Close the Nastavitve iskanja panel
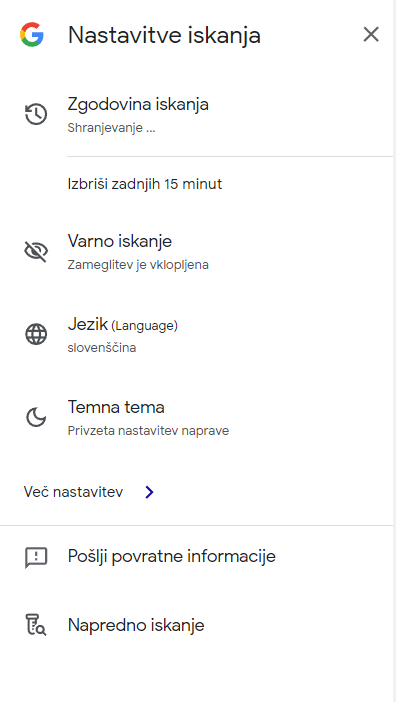 coord(371,34)
